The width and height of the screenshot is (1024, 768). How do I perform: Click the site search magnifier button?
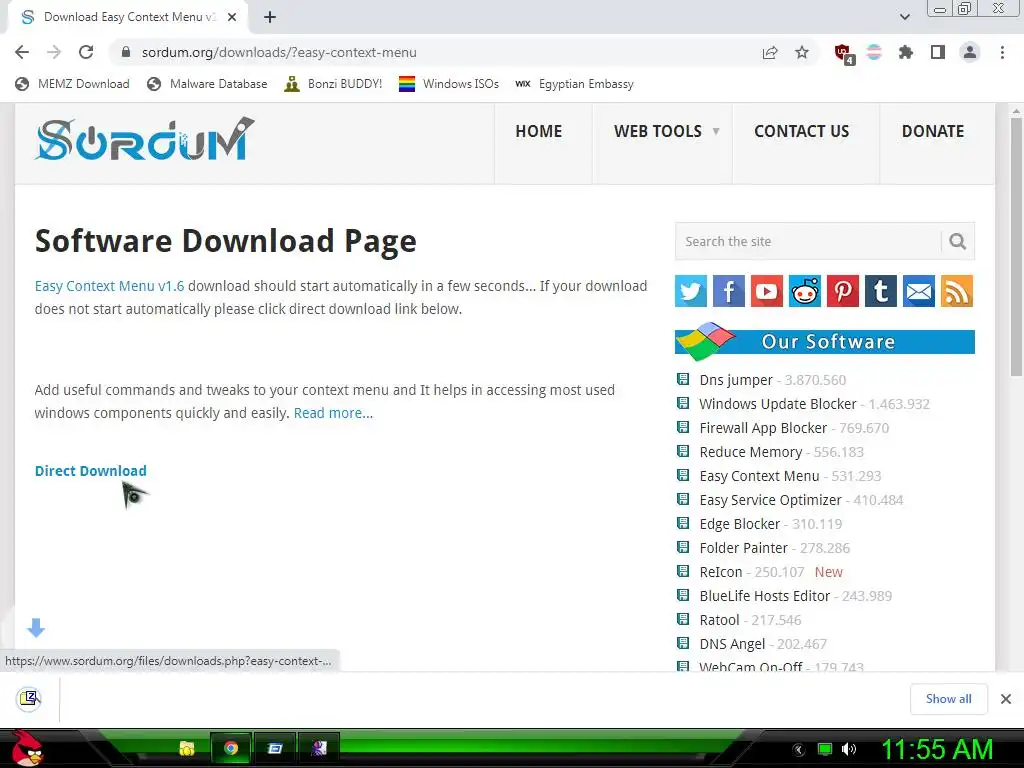pos(957,242)
